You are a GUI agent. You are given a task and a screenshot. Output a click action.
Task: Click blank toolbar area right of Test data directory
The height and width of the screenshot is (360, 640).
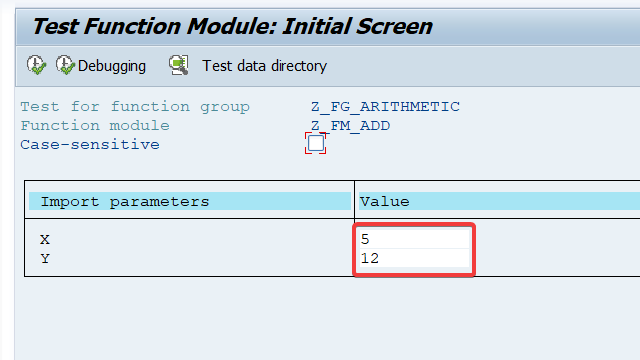[482, 66]
